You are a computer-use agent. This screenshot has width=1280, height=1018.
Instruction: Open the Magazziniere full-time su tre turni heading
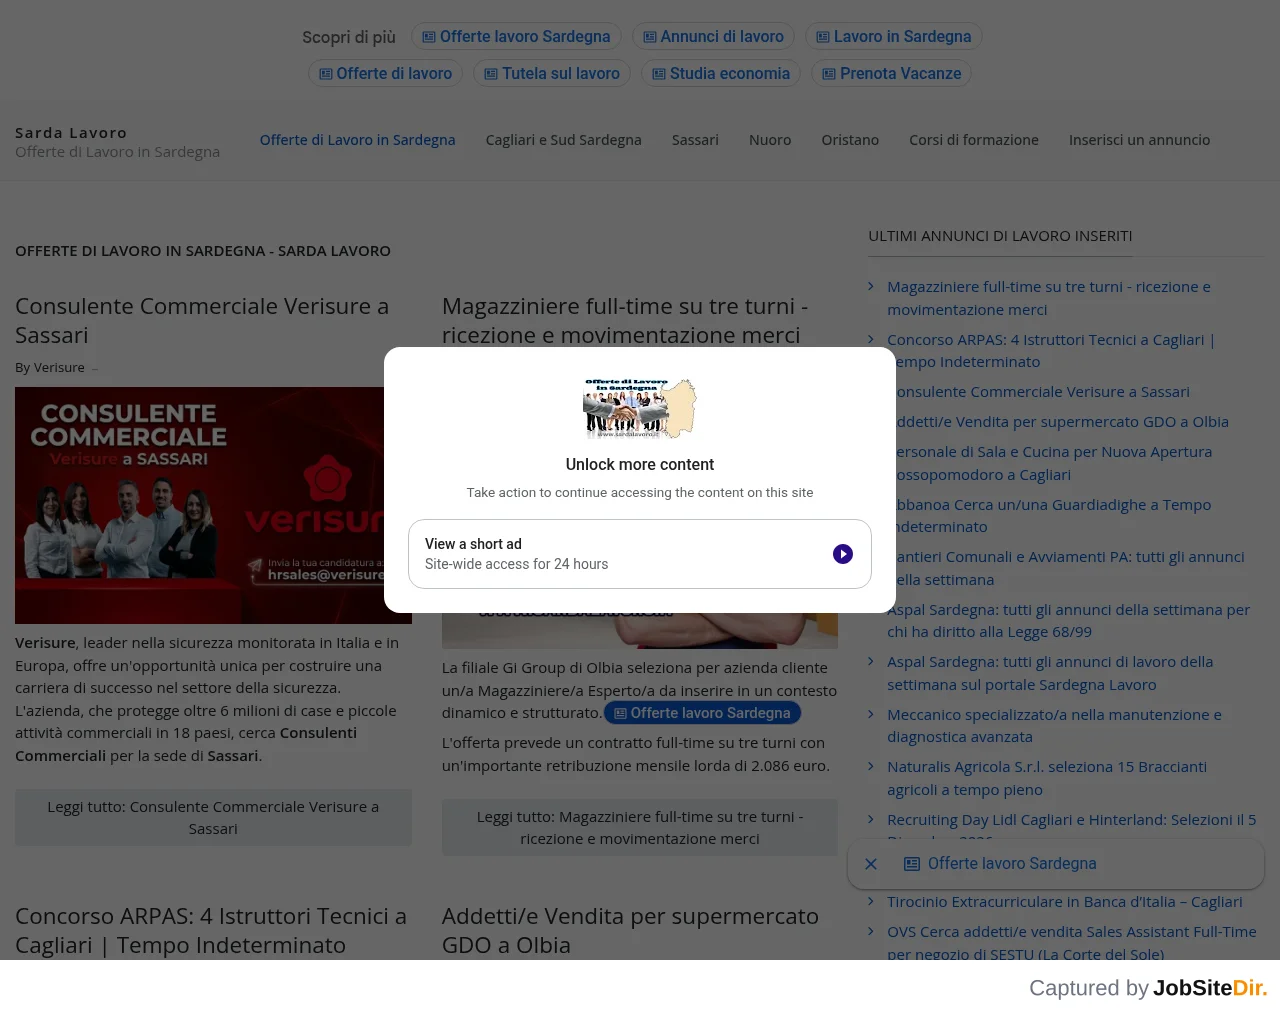tap(625, 321)
